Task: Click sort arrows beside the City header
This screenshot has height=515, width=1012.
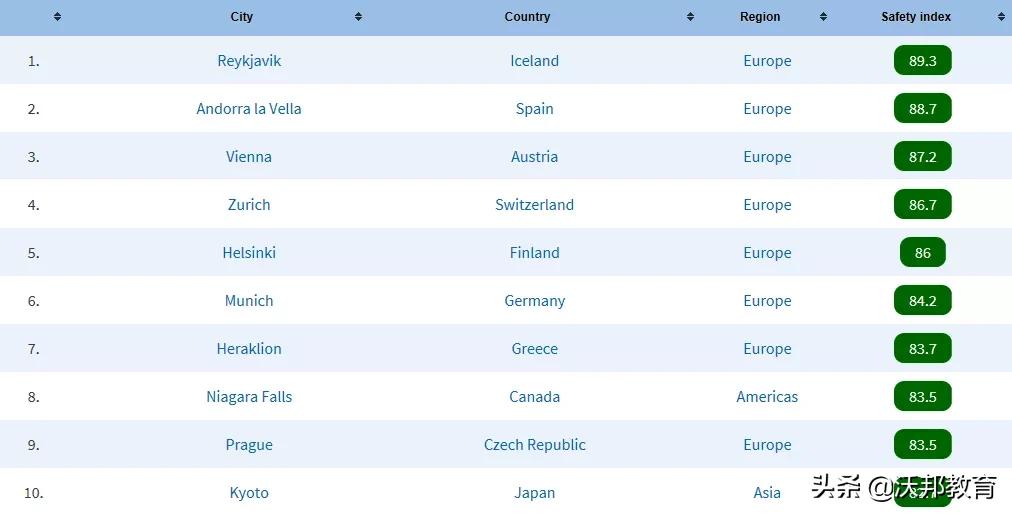Action: coord(358,17)
